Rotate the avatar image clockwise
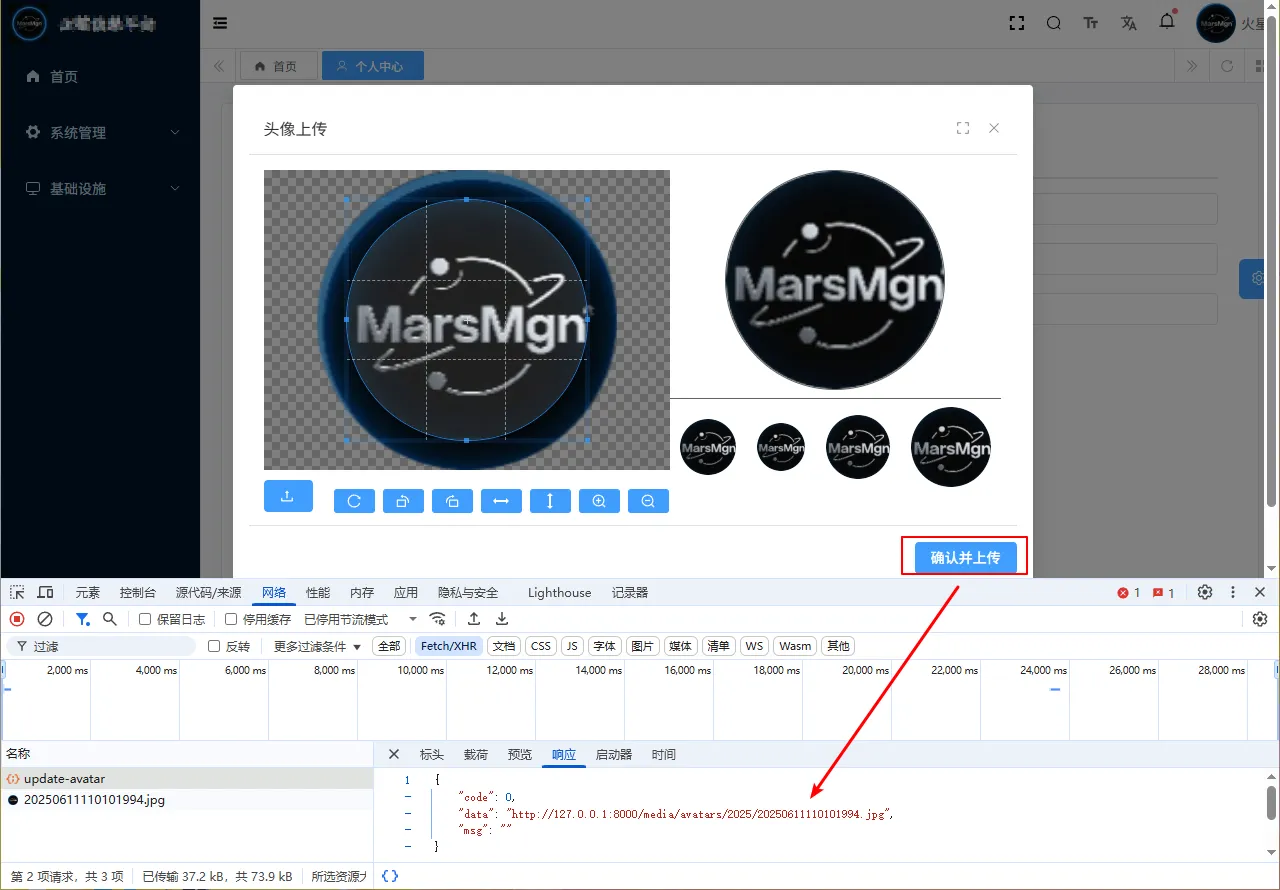Image resolution: width=1280 pixels, height=890 pixels. [x=452, y=501]
